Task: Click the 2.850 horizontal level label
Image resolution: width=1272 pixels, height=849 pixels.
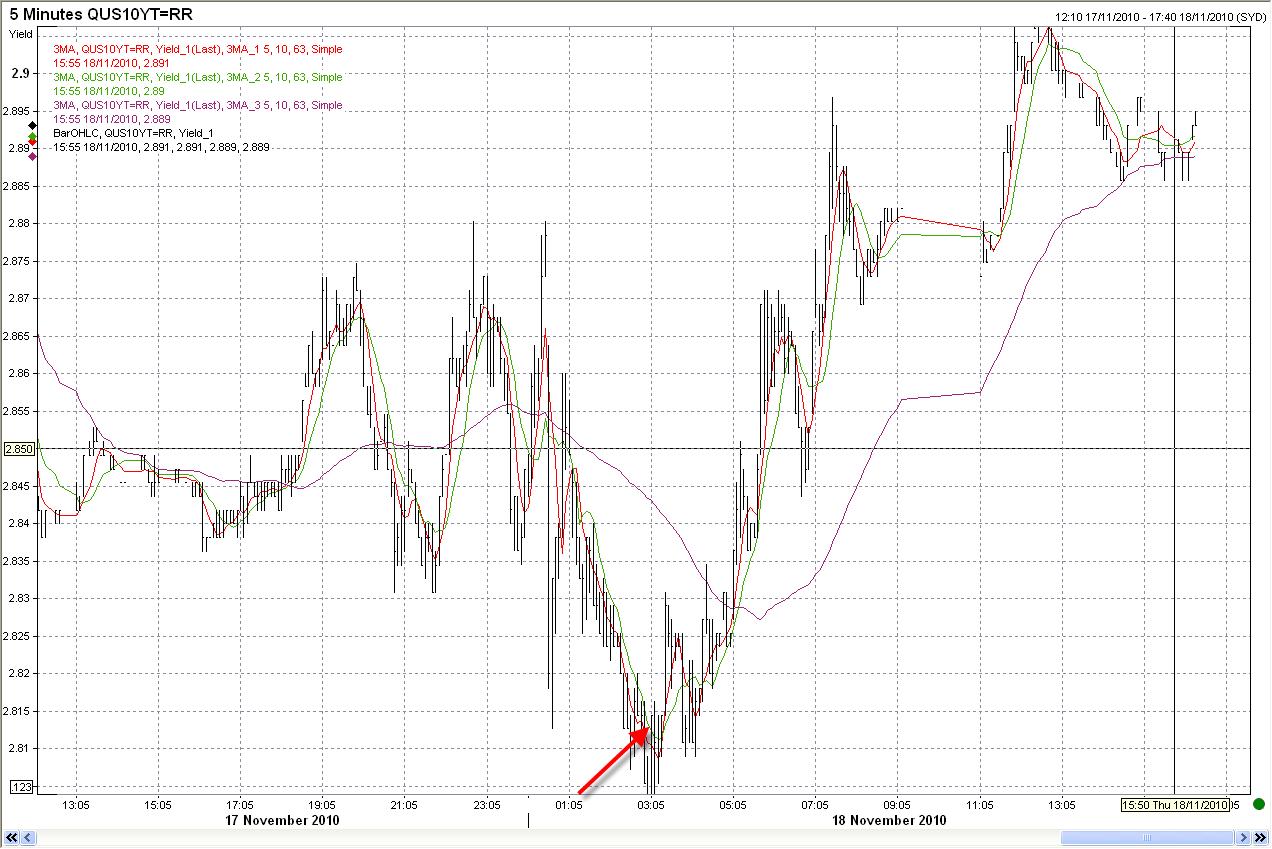Action: click(21, 449)
